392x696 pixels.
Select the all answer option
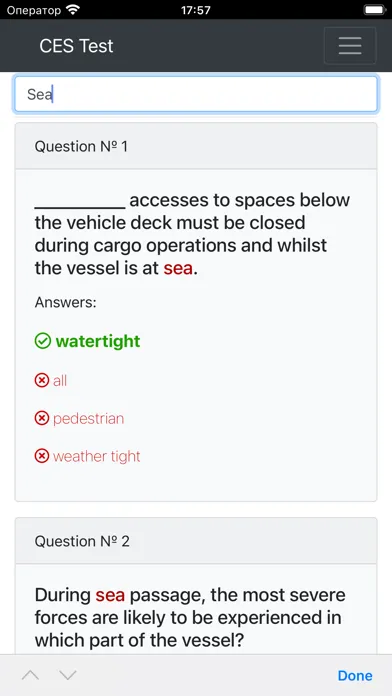point(60,381)
